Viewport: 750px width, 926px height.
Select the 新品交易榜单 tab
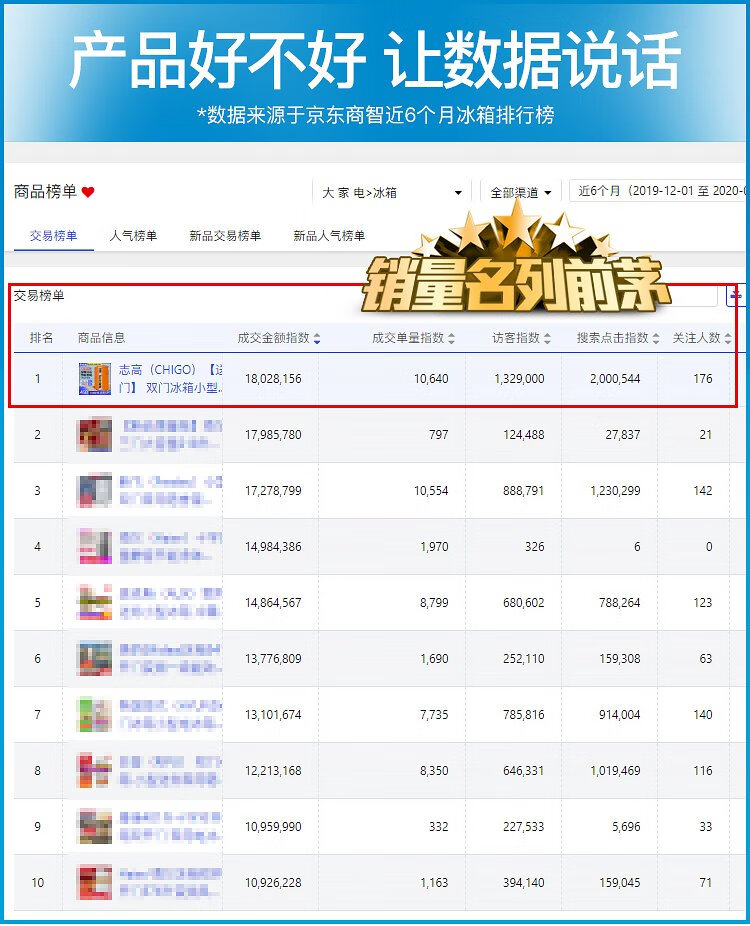point(225,236)
